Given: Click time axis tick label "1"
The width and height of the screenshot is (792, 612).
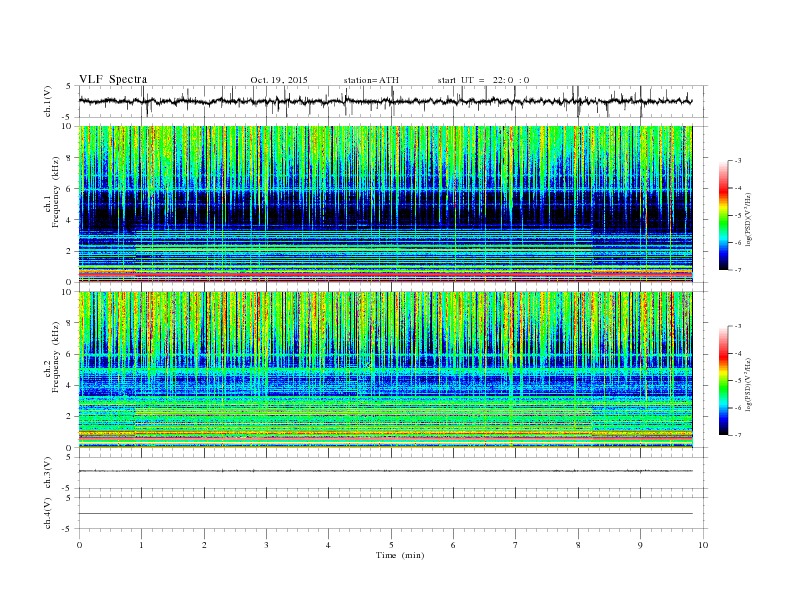Looking at the screenshot, I should pyautogui.click(x=142, y=545).
